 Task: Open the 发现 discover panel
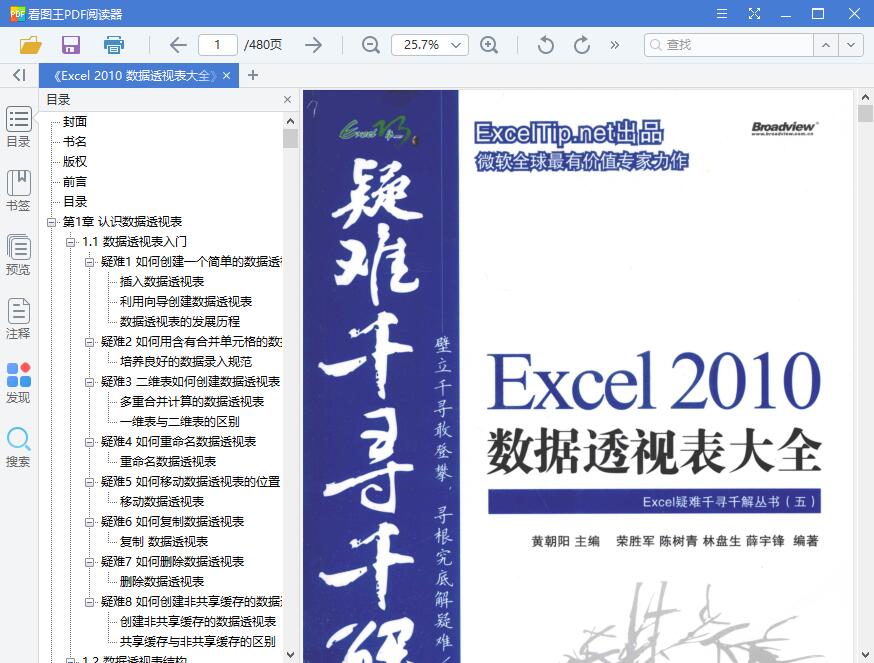pyautogui.click(x=18, y=383)
